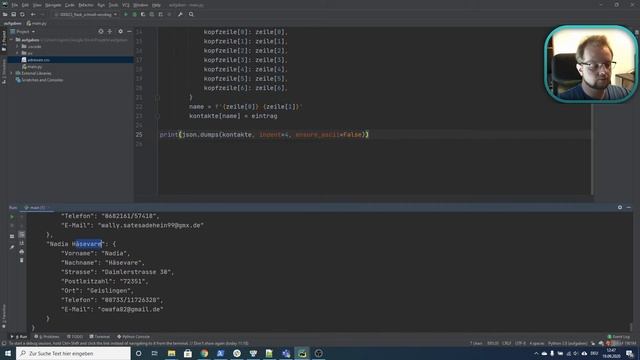Toggle the Favorites side tool window tab
Image resolution: width=640 pixels, height=360 pixels.
coord(4,316)
